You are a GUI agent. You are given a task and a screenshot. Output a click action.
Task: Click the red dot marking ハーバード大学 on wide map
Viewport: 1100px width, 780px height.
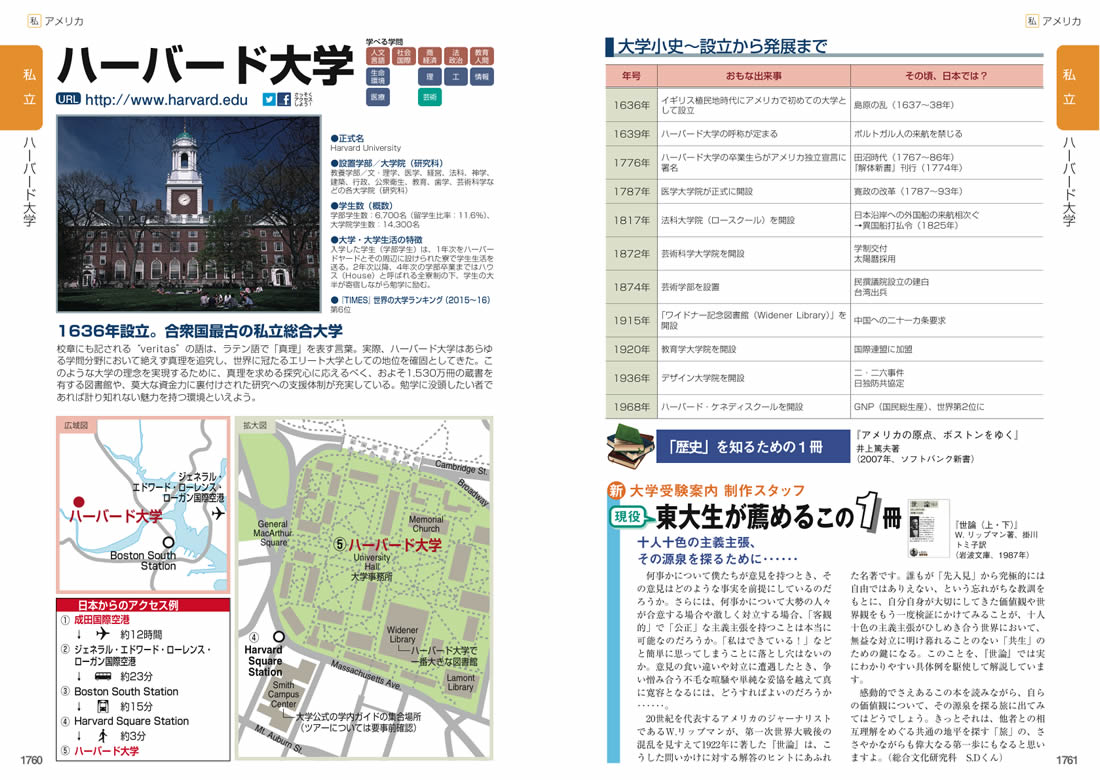click(x=79, y=502)
